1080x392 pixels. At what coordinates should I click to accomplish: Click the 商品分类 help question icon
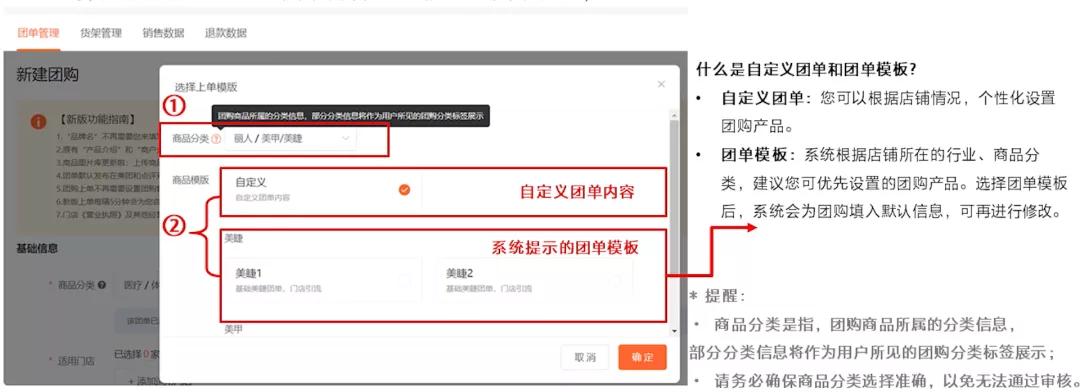216,138
